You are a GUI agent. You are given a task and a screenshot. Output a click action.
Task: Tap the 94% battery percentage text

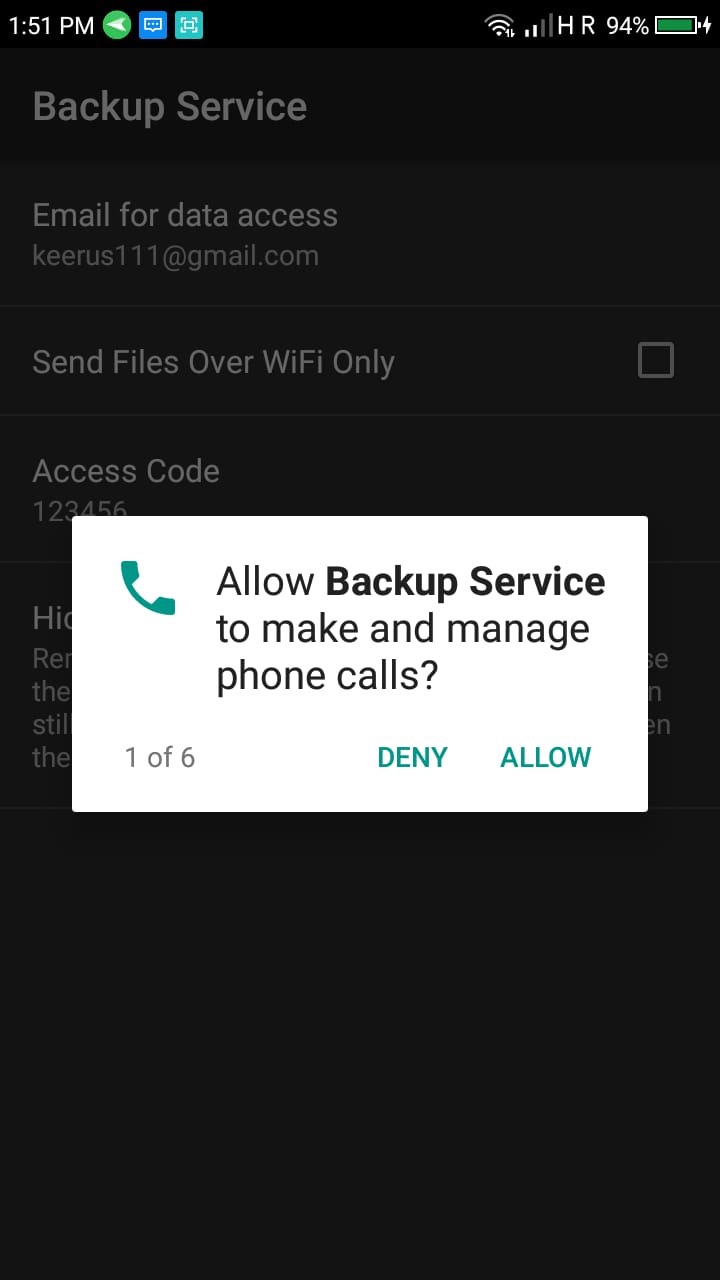point(627,26)
